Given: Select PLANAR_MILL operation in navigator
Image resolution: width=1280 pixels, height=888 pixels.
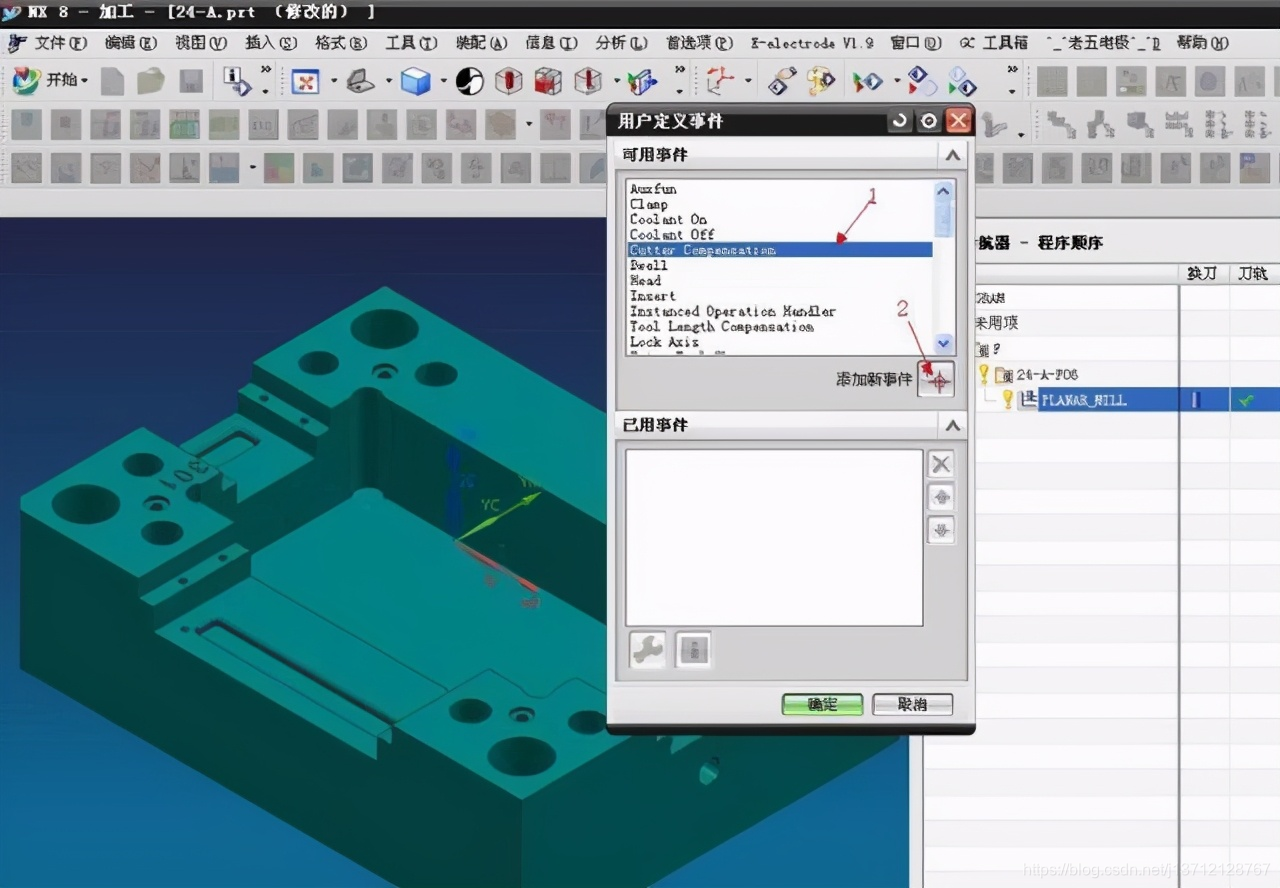Looking at the screenshot, I should click(x=1083, y=400).
